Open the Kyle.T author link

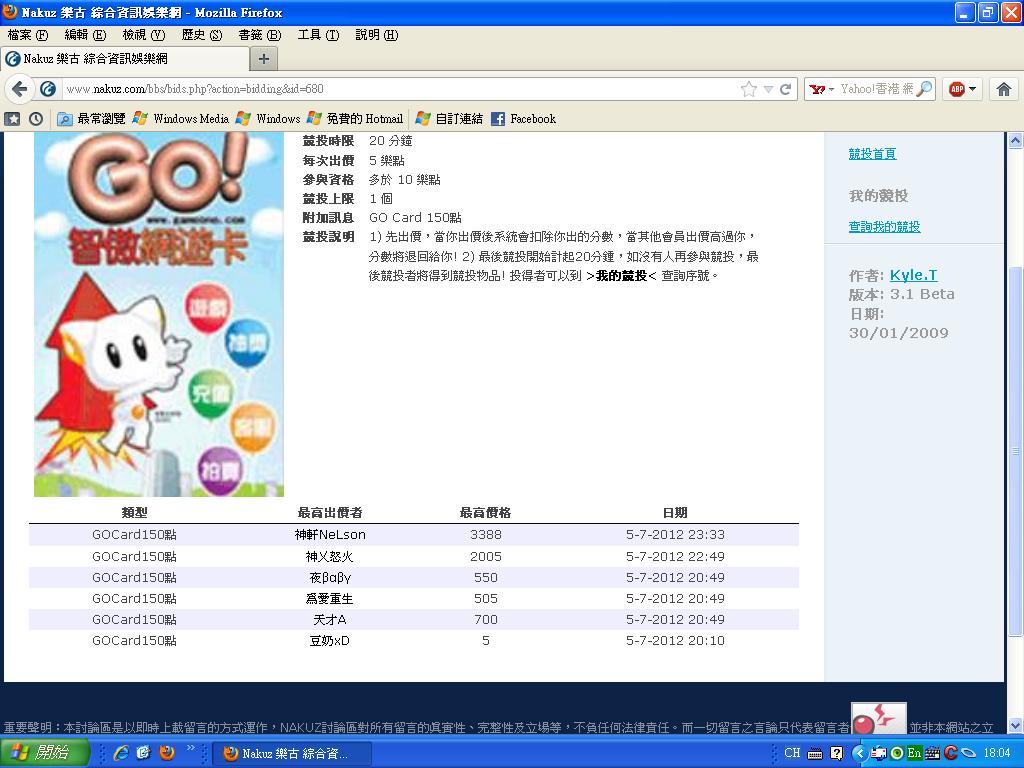point(913,275)
